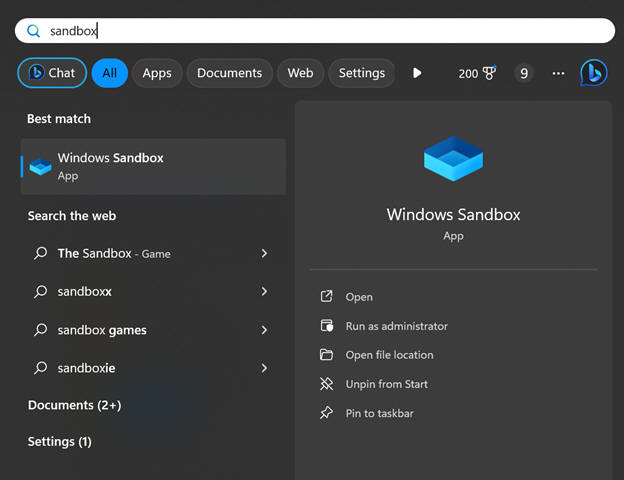Viewport: 624px width, 480px height.
Task: Open the Windows Sandbox best match result
Action: [x=153, y=167]
